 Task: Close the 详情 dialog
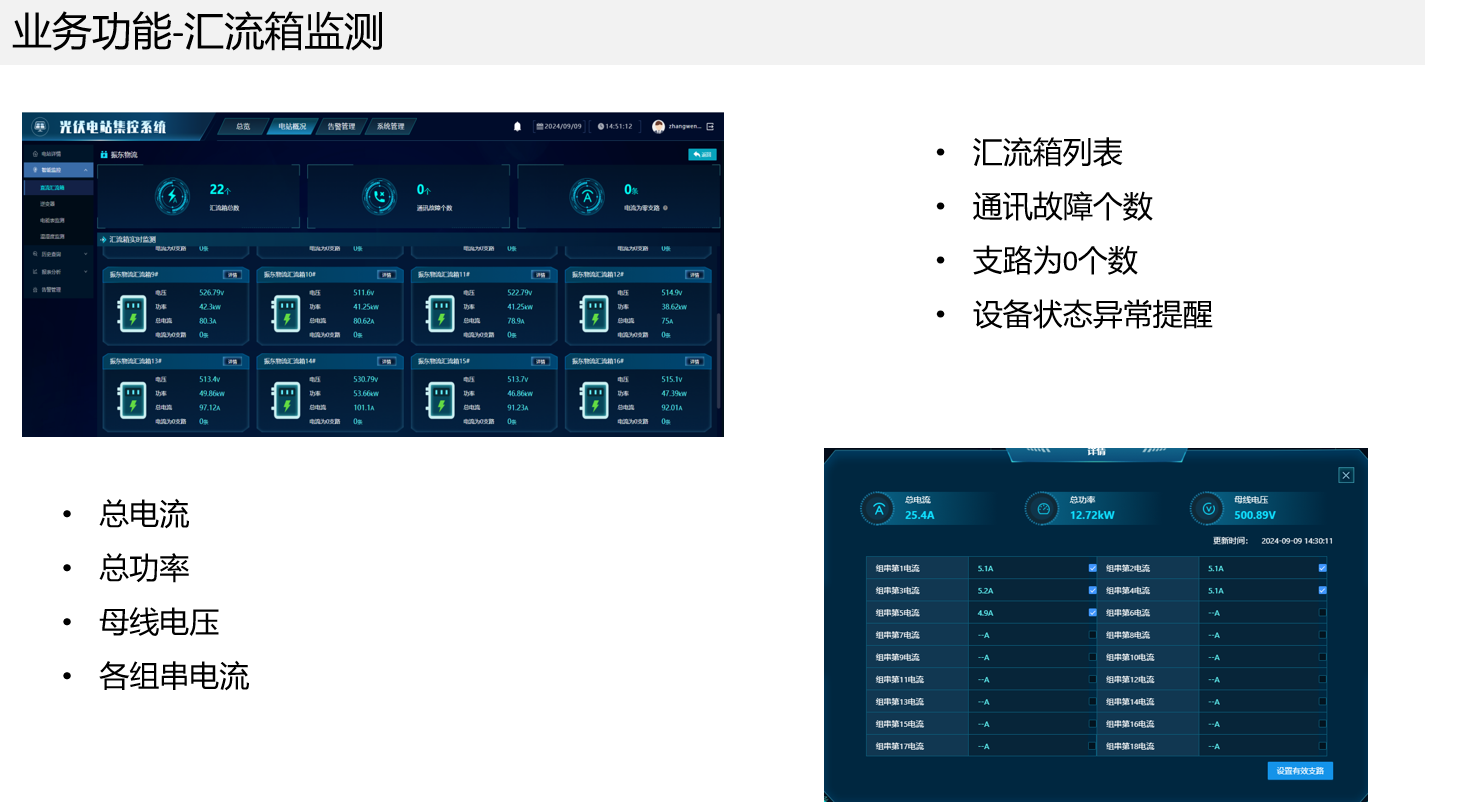point(1346,476)
